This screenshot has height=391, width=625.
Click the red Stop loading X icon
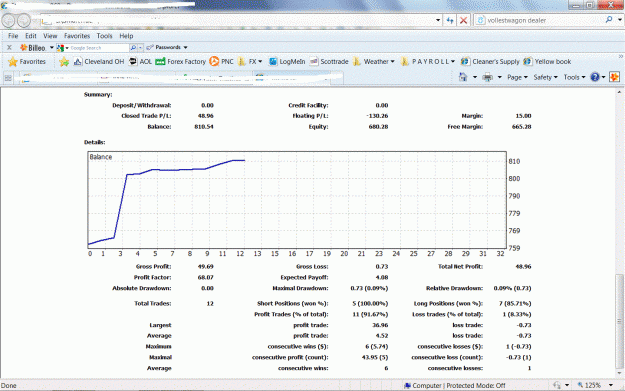pos(463,20)
